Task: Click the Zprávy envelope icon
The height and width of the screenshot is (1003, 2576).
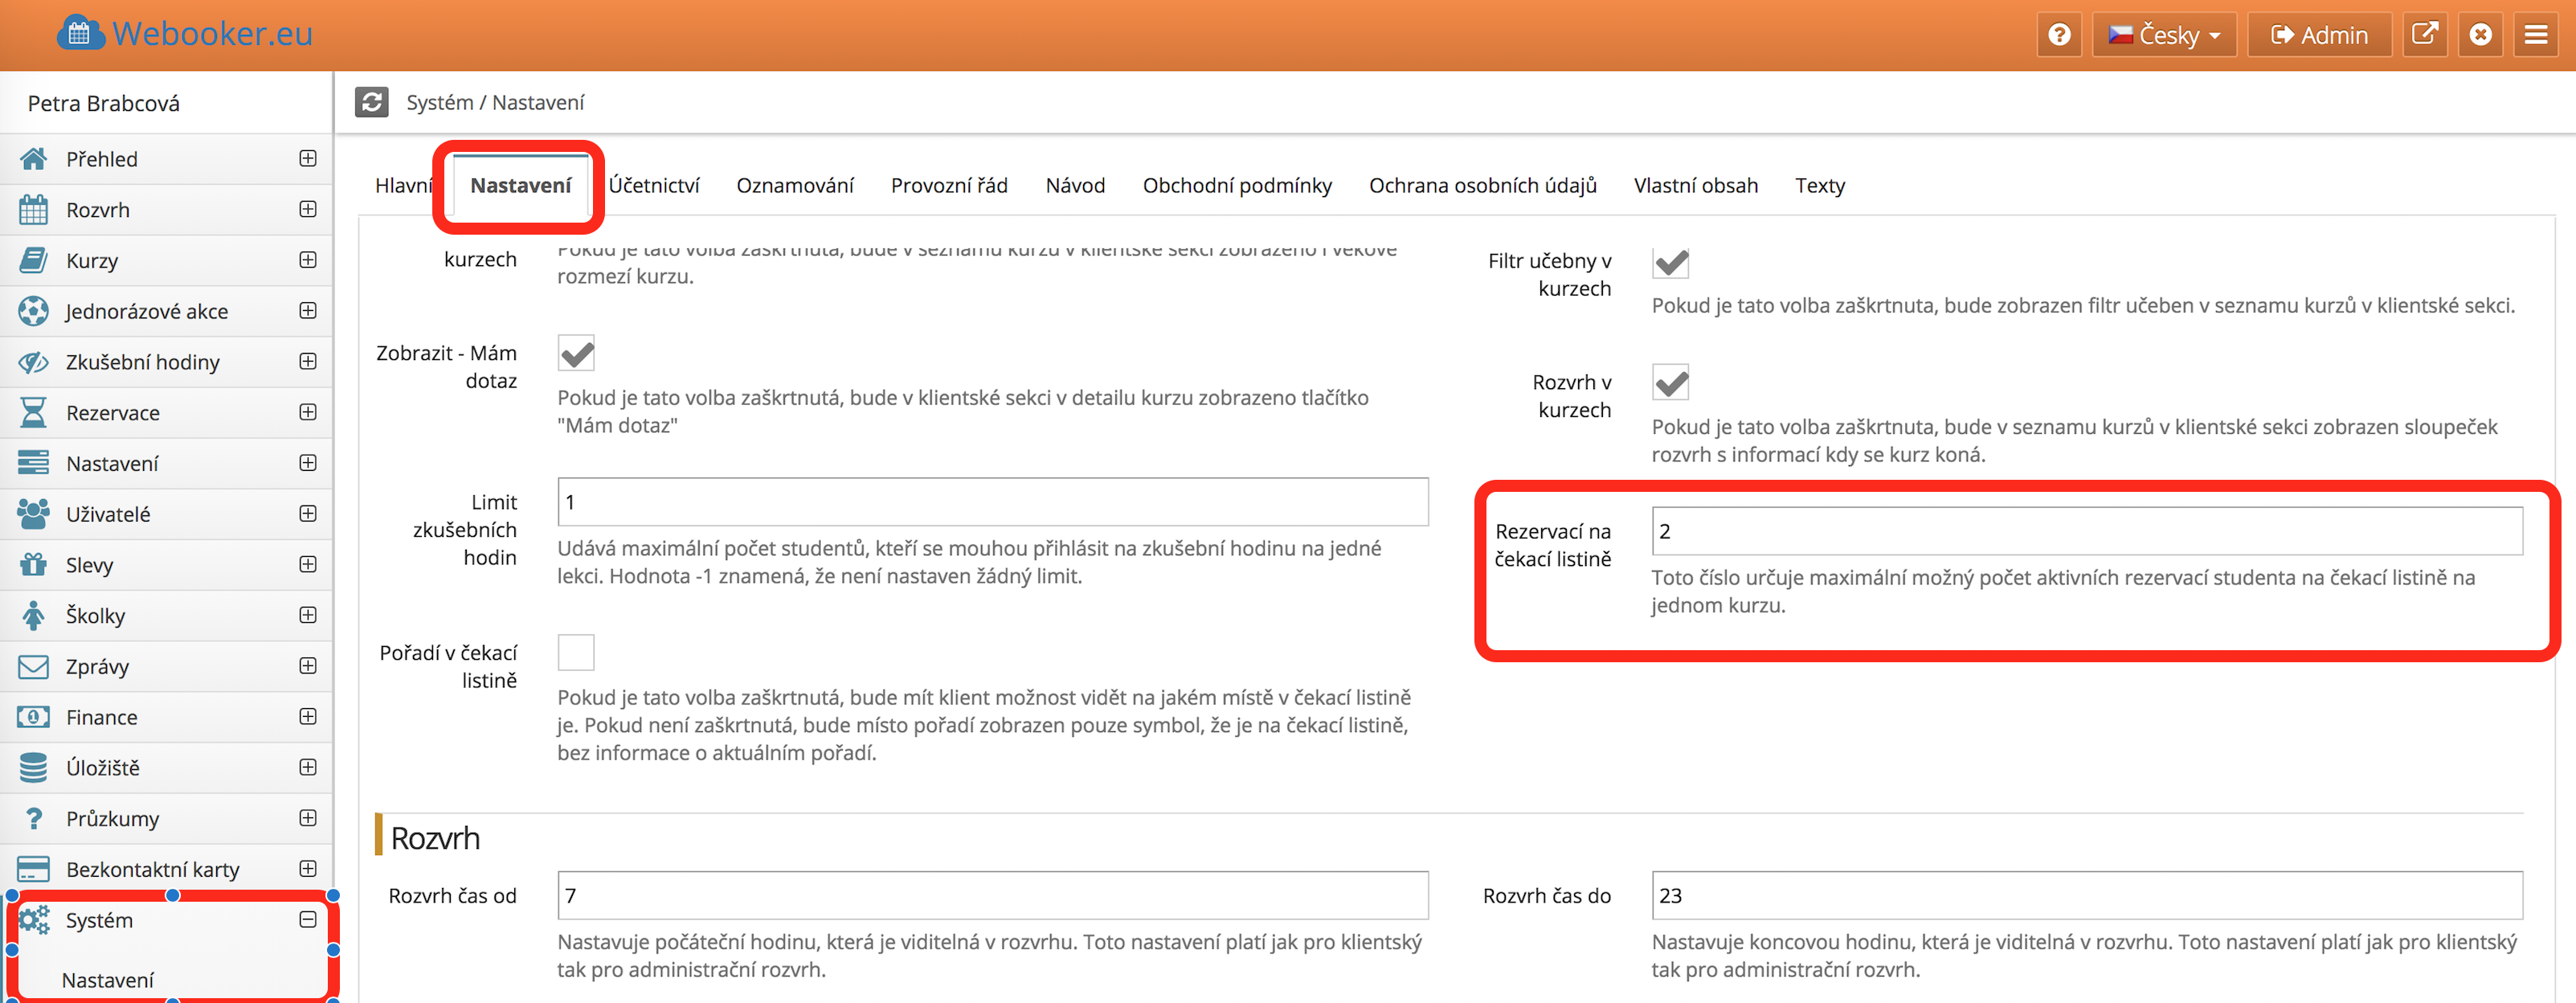Action: click(33, 667)
